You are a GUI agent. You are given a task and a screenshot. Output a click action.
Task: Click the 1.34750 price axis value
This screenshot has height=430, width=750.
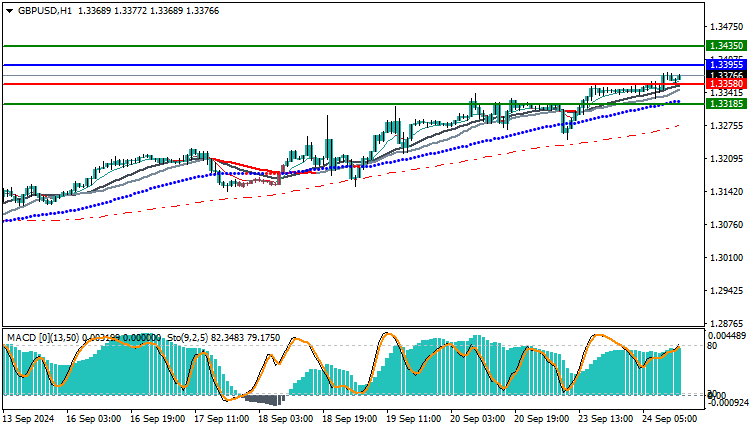click(727, 27)
